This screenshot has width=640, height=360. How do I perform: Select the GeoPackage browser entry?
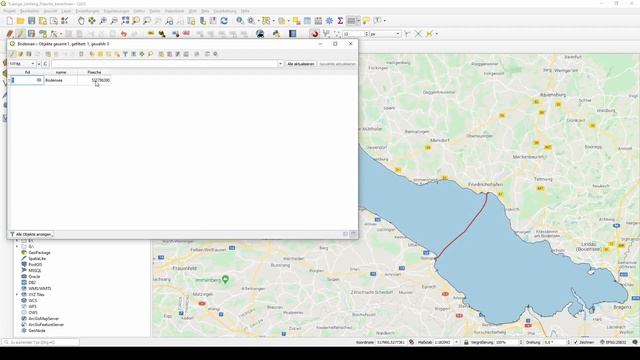coord(39,253)
